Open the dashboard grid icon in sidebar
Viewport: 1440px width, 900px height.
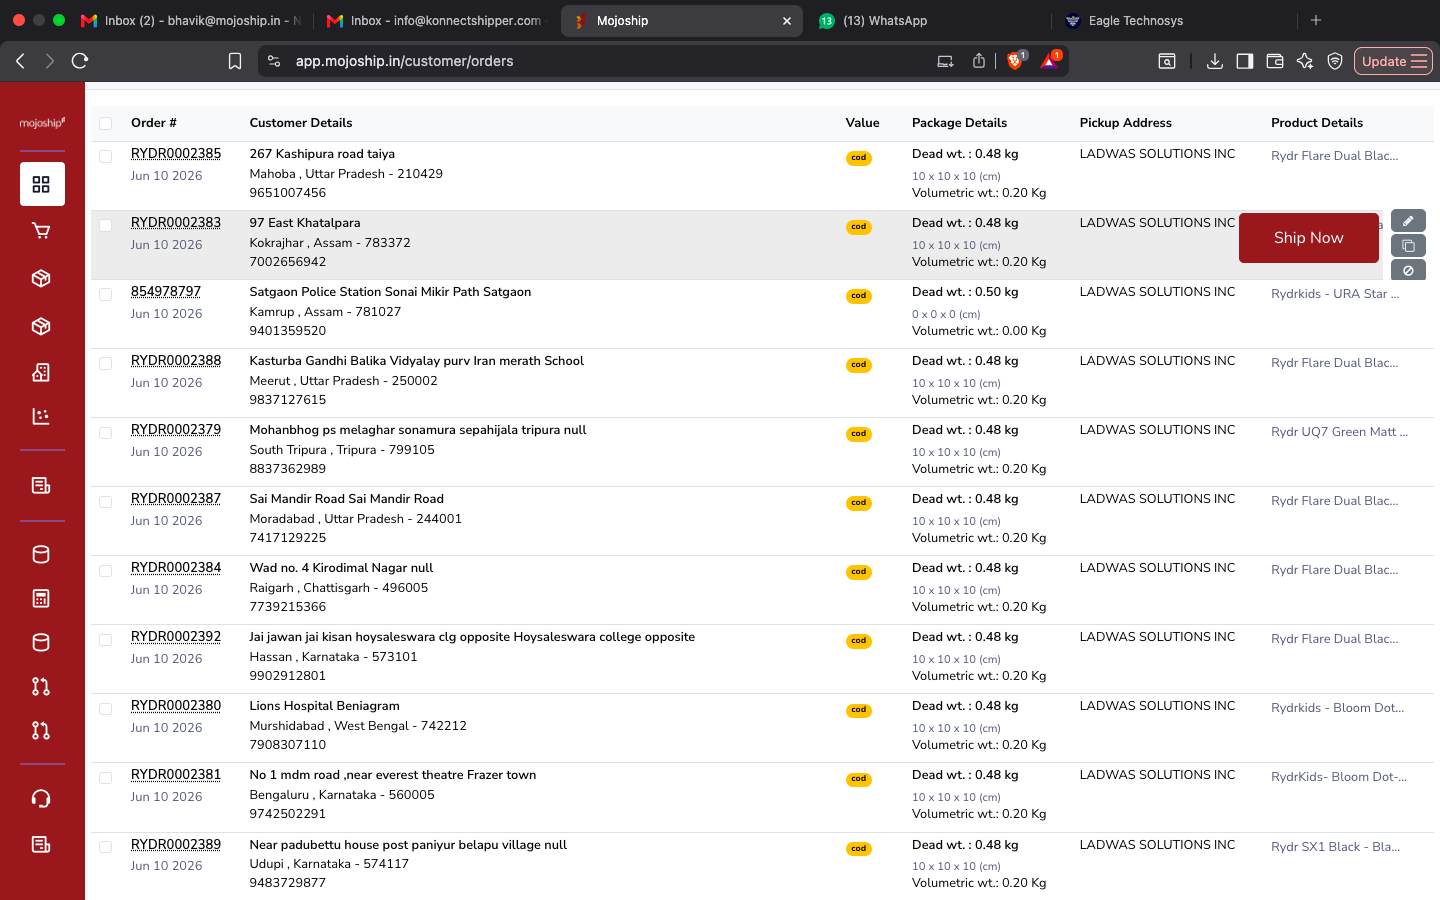(x=41, y=184)
